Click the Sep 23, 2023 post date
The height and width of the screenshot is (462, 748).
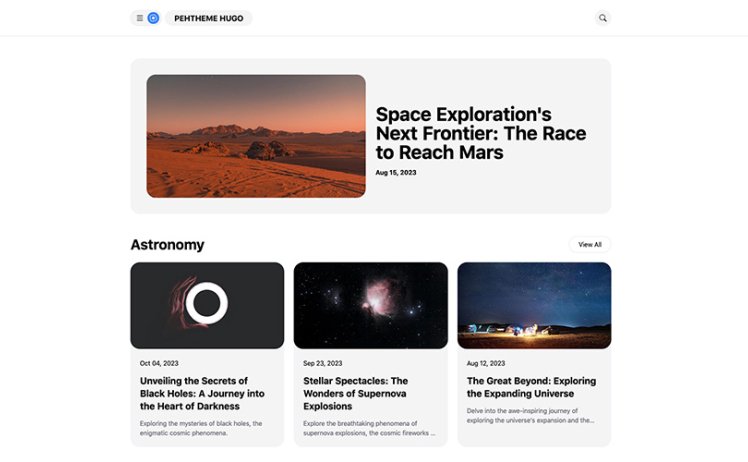tap(322, 363)
